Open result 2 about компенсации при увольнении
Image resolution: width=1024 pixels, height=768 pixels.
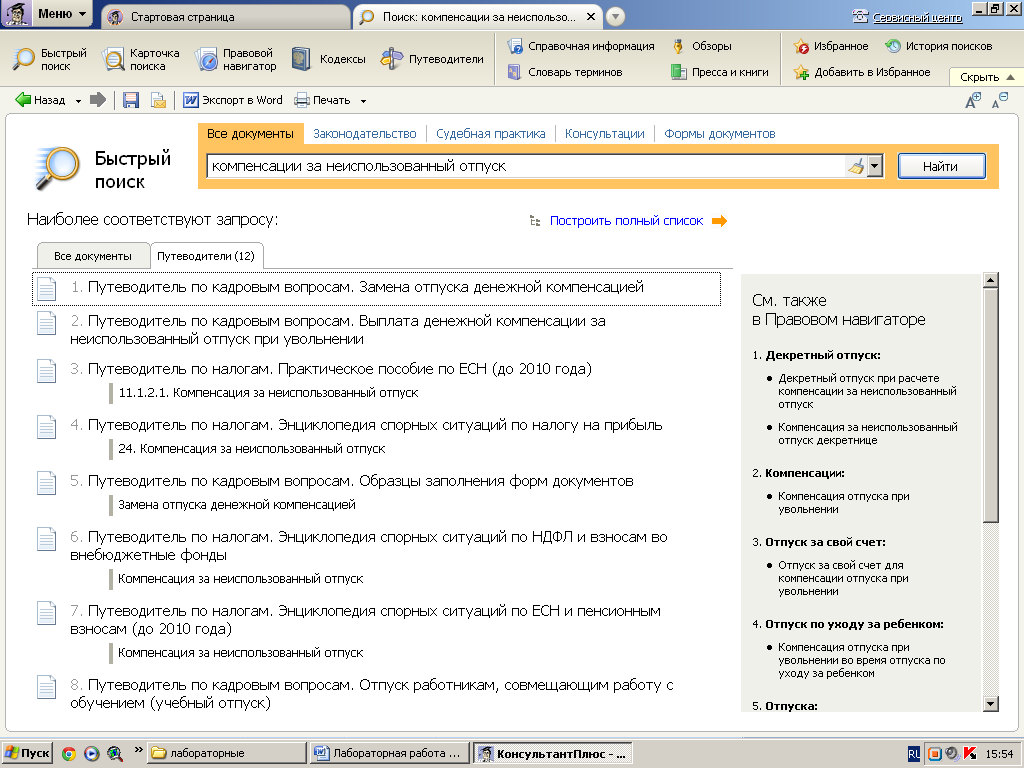[x=338, y=330]
